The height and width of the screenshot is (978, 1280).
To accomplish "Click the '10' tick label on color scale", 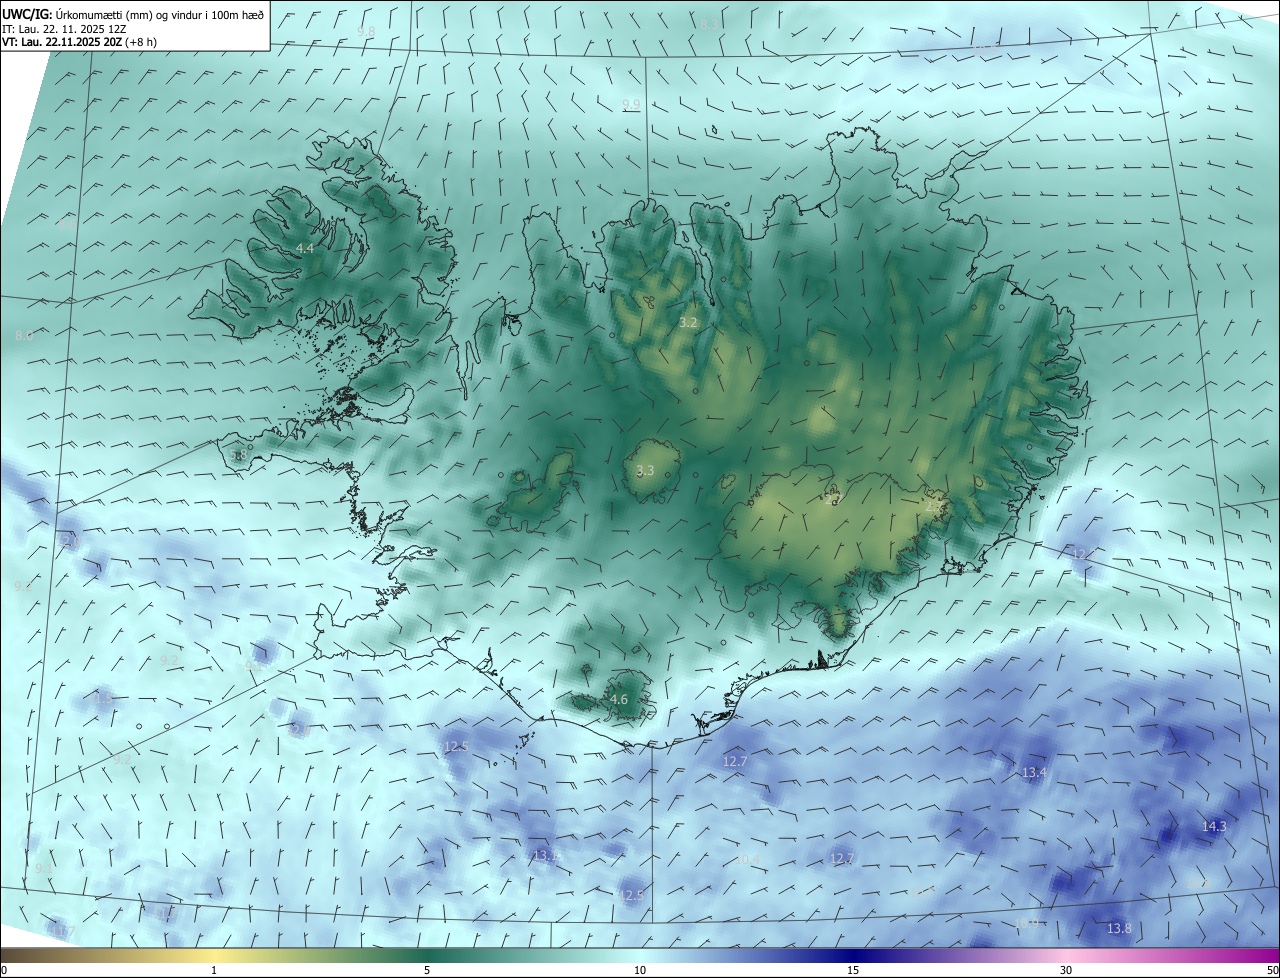I will pyautogui.click(x=640, y=970).
